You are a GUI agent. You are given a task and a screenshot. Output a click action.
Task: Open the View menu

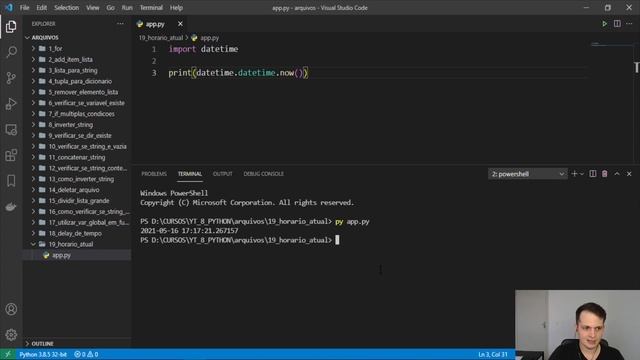click(92, 8)
